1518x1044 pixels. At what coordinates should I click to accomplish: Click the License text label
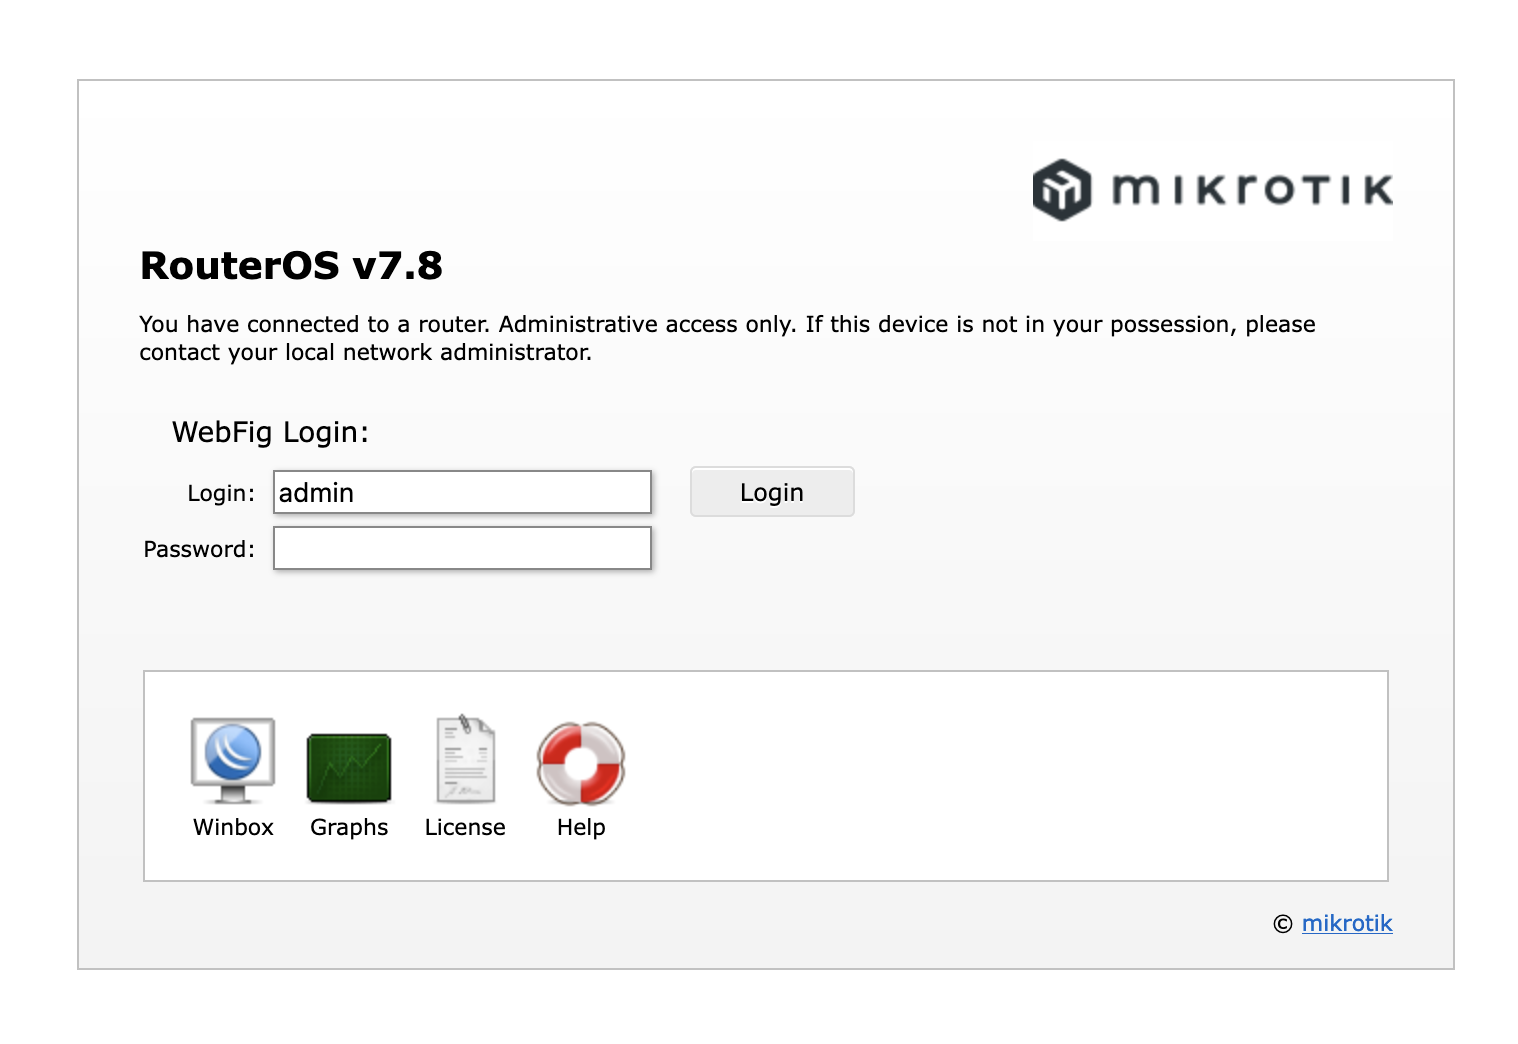coord(465,827)
